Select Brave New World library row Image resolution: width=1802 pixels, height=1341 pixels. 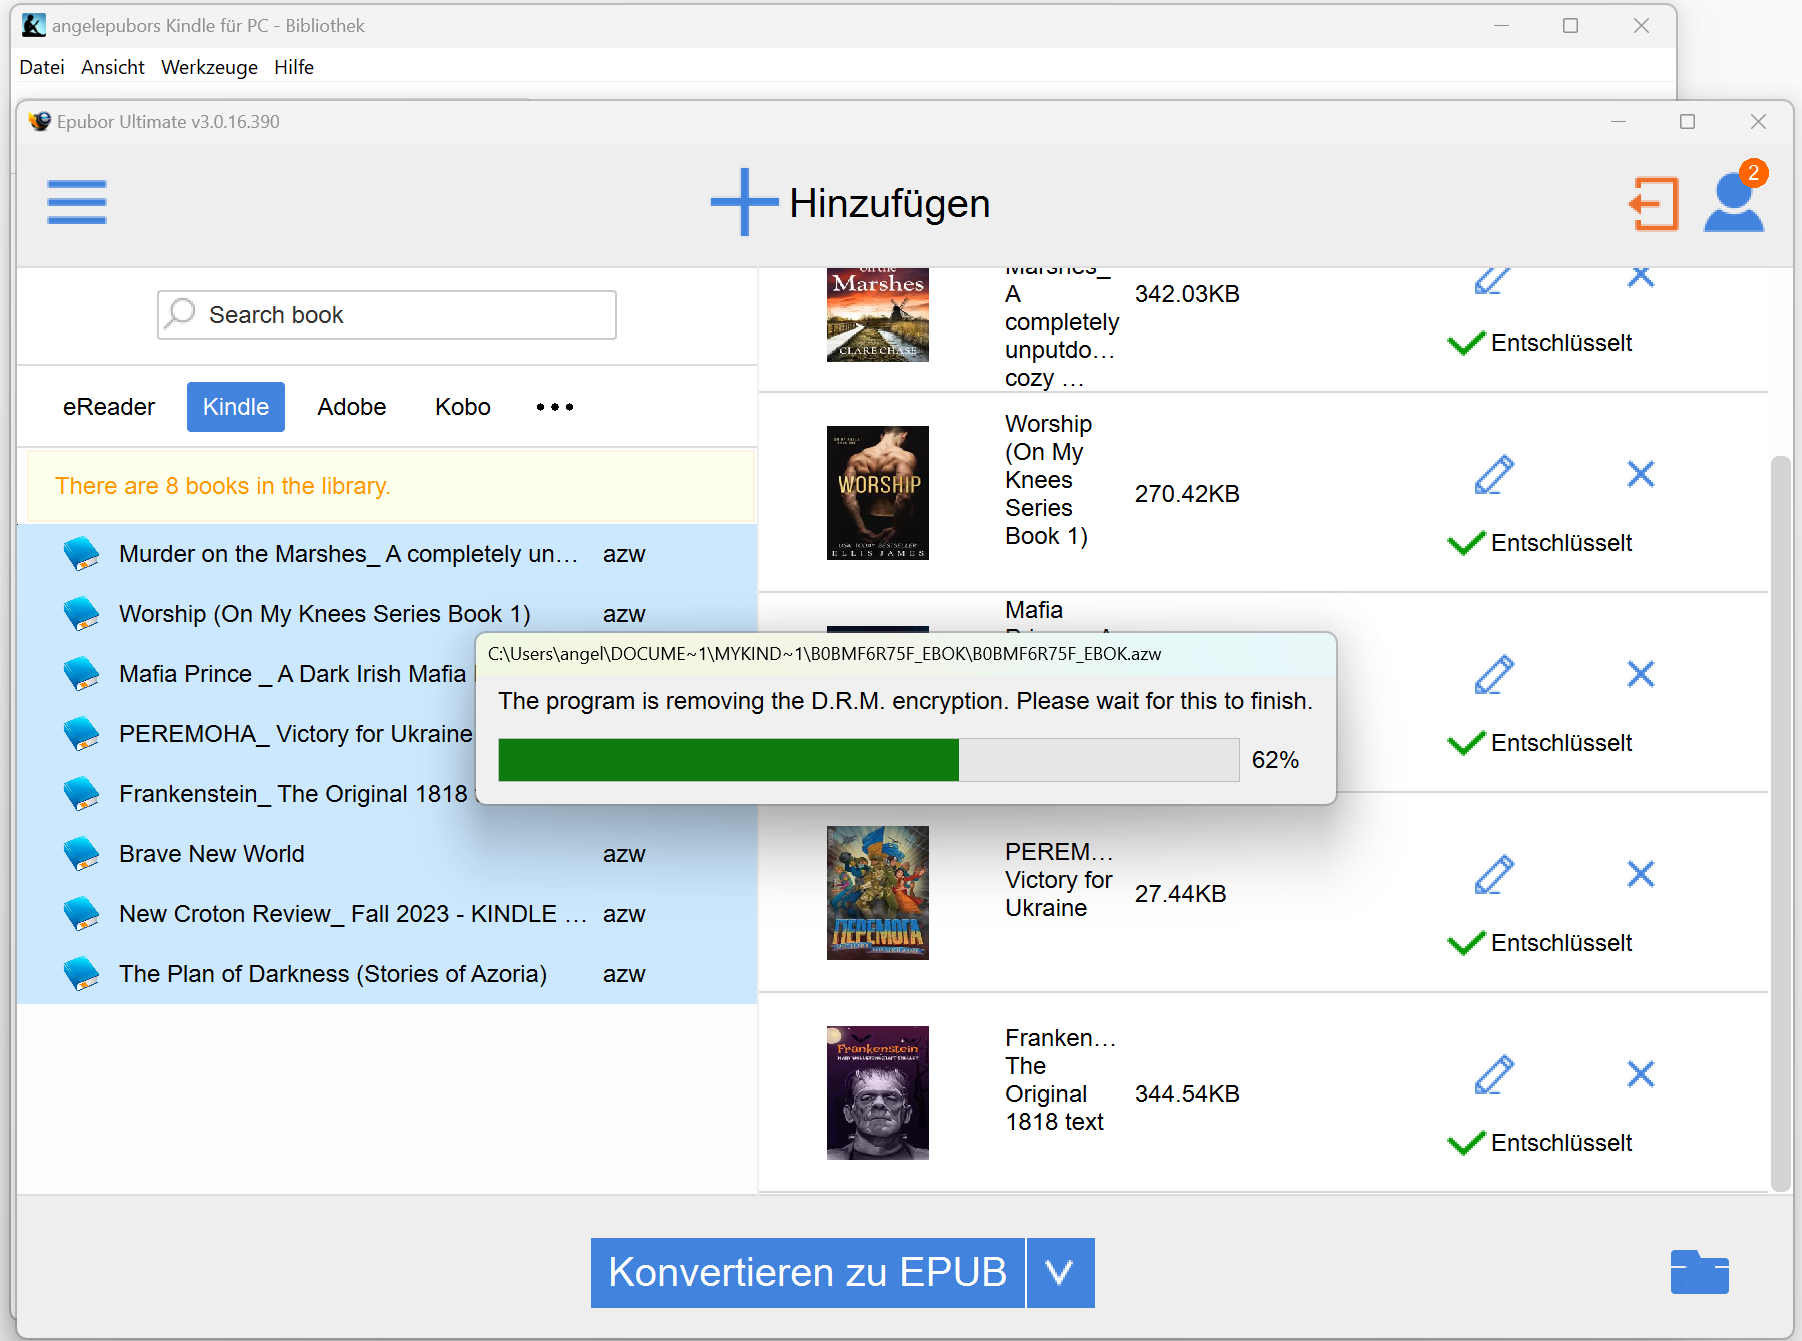click(x=387, y=854)
